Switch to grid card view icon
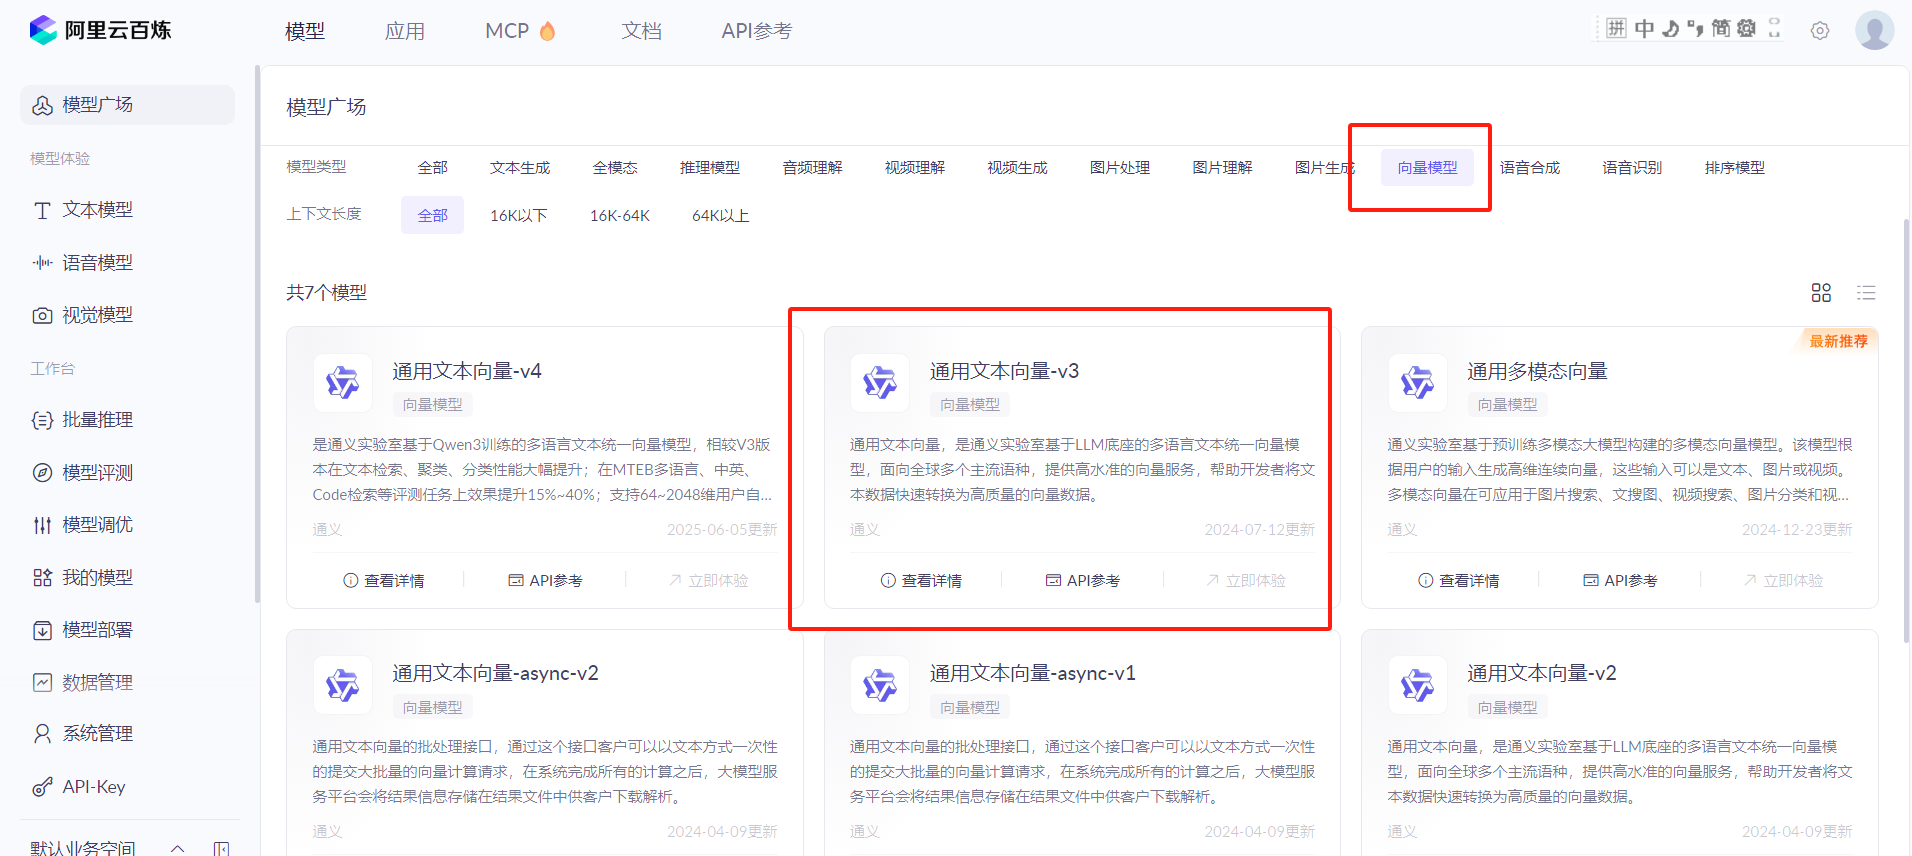 click(1821, 292)
